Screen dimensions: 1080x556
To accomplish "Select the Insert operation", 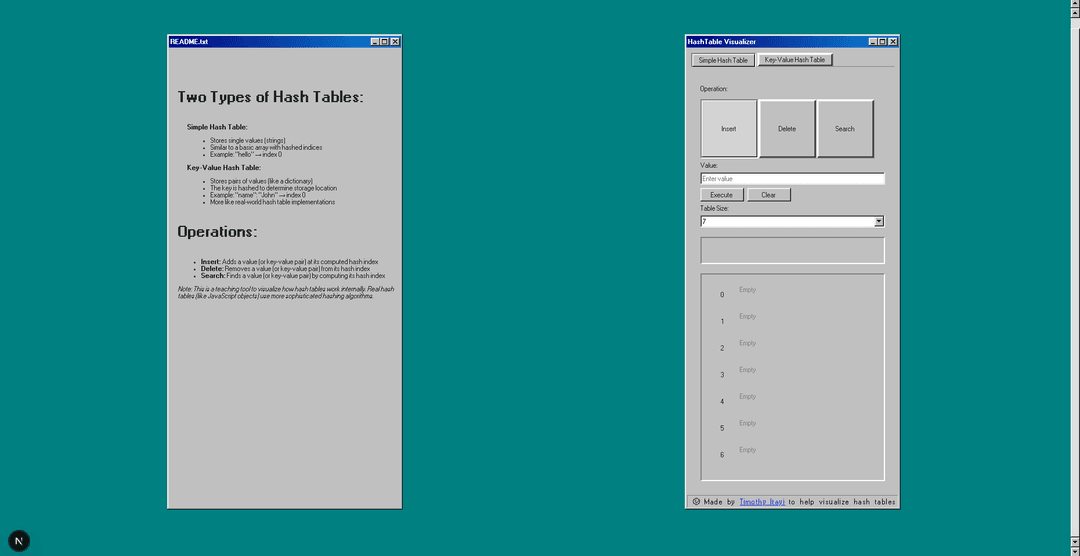I will coord(728,129).
